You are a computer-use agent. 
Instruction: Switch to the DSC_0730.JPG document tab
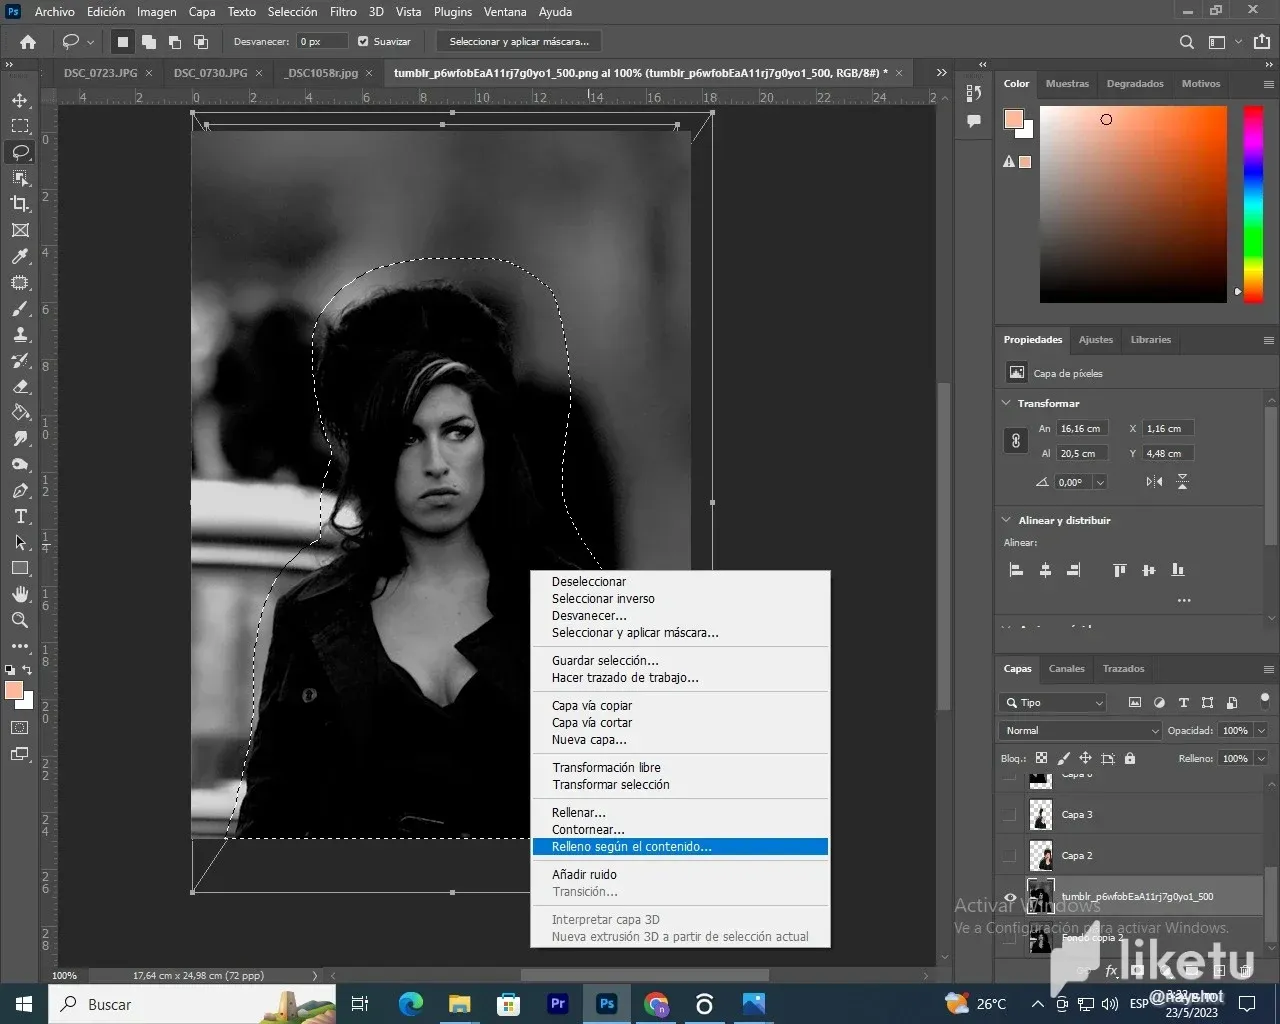(x=210, y=73)
